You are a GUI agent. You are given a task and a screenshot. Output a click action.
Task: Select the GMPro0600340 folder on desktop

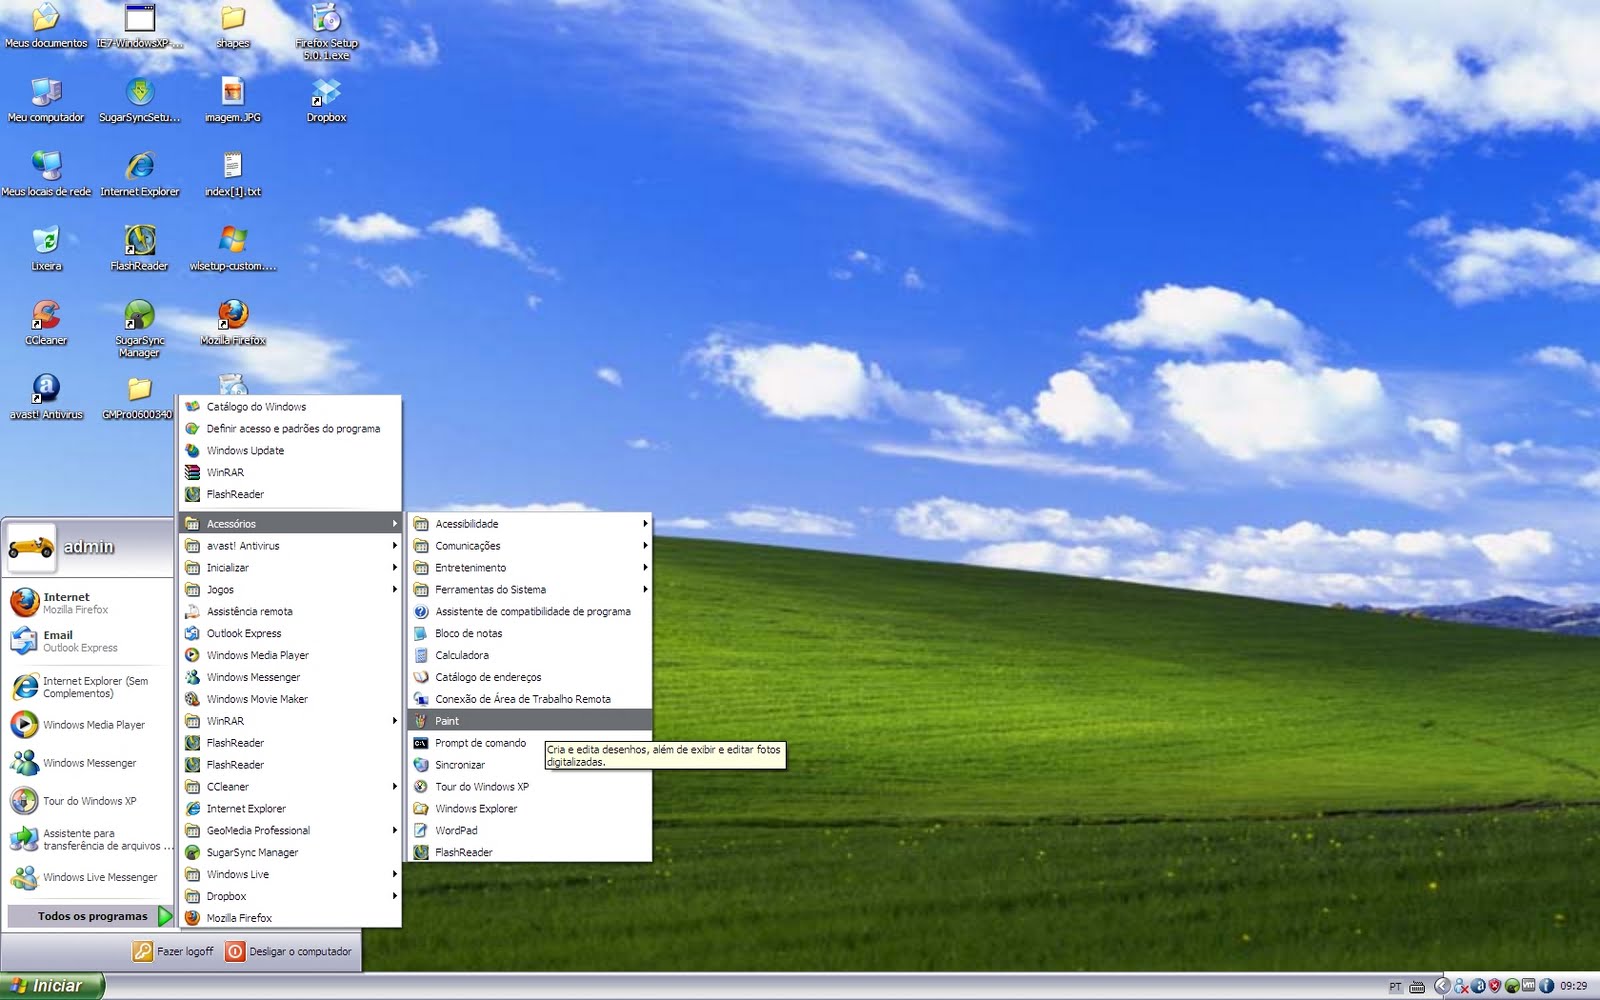pyautogui.click(x=138, y=397)
